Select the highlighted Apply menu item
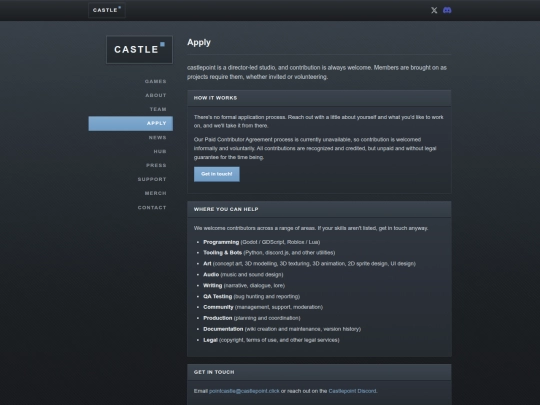 (131, 123)
